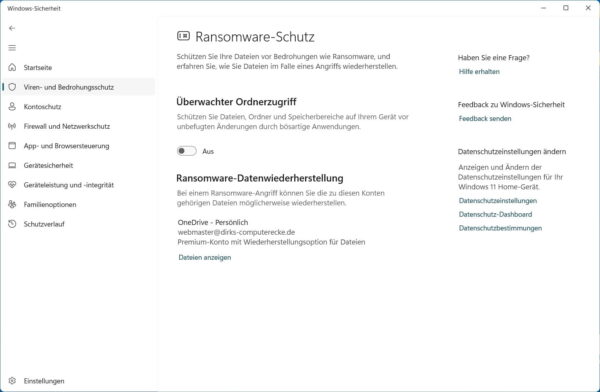Click the Feedback zu Windows-Sicherheit heading
The height and width of the screenshot is (392, 600).
coord(511,105)
